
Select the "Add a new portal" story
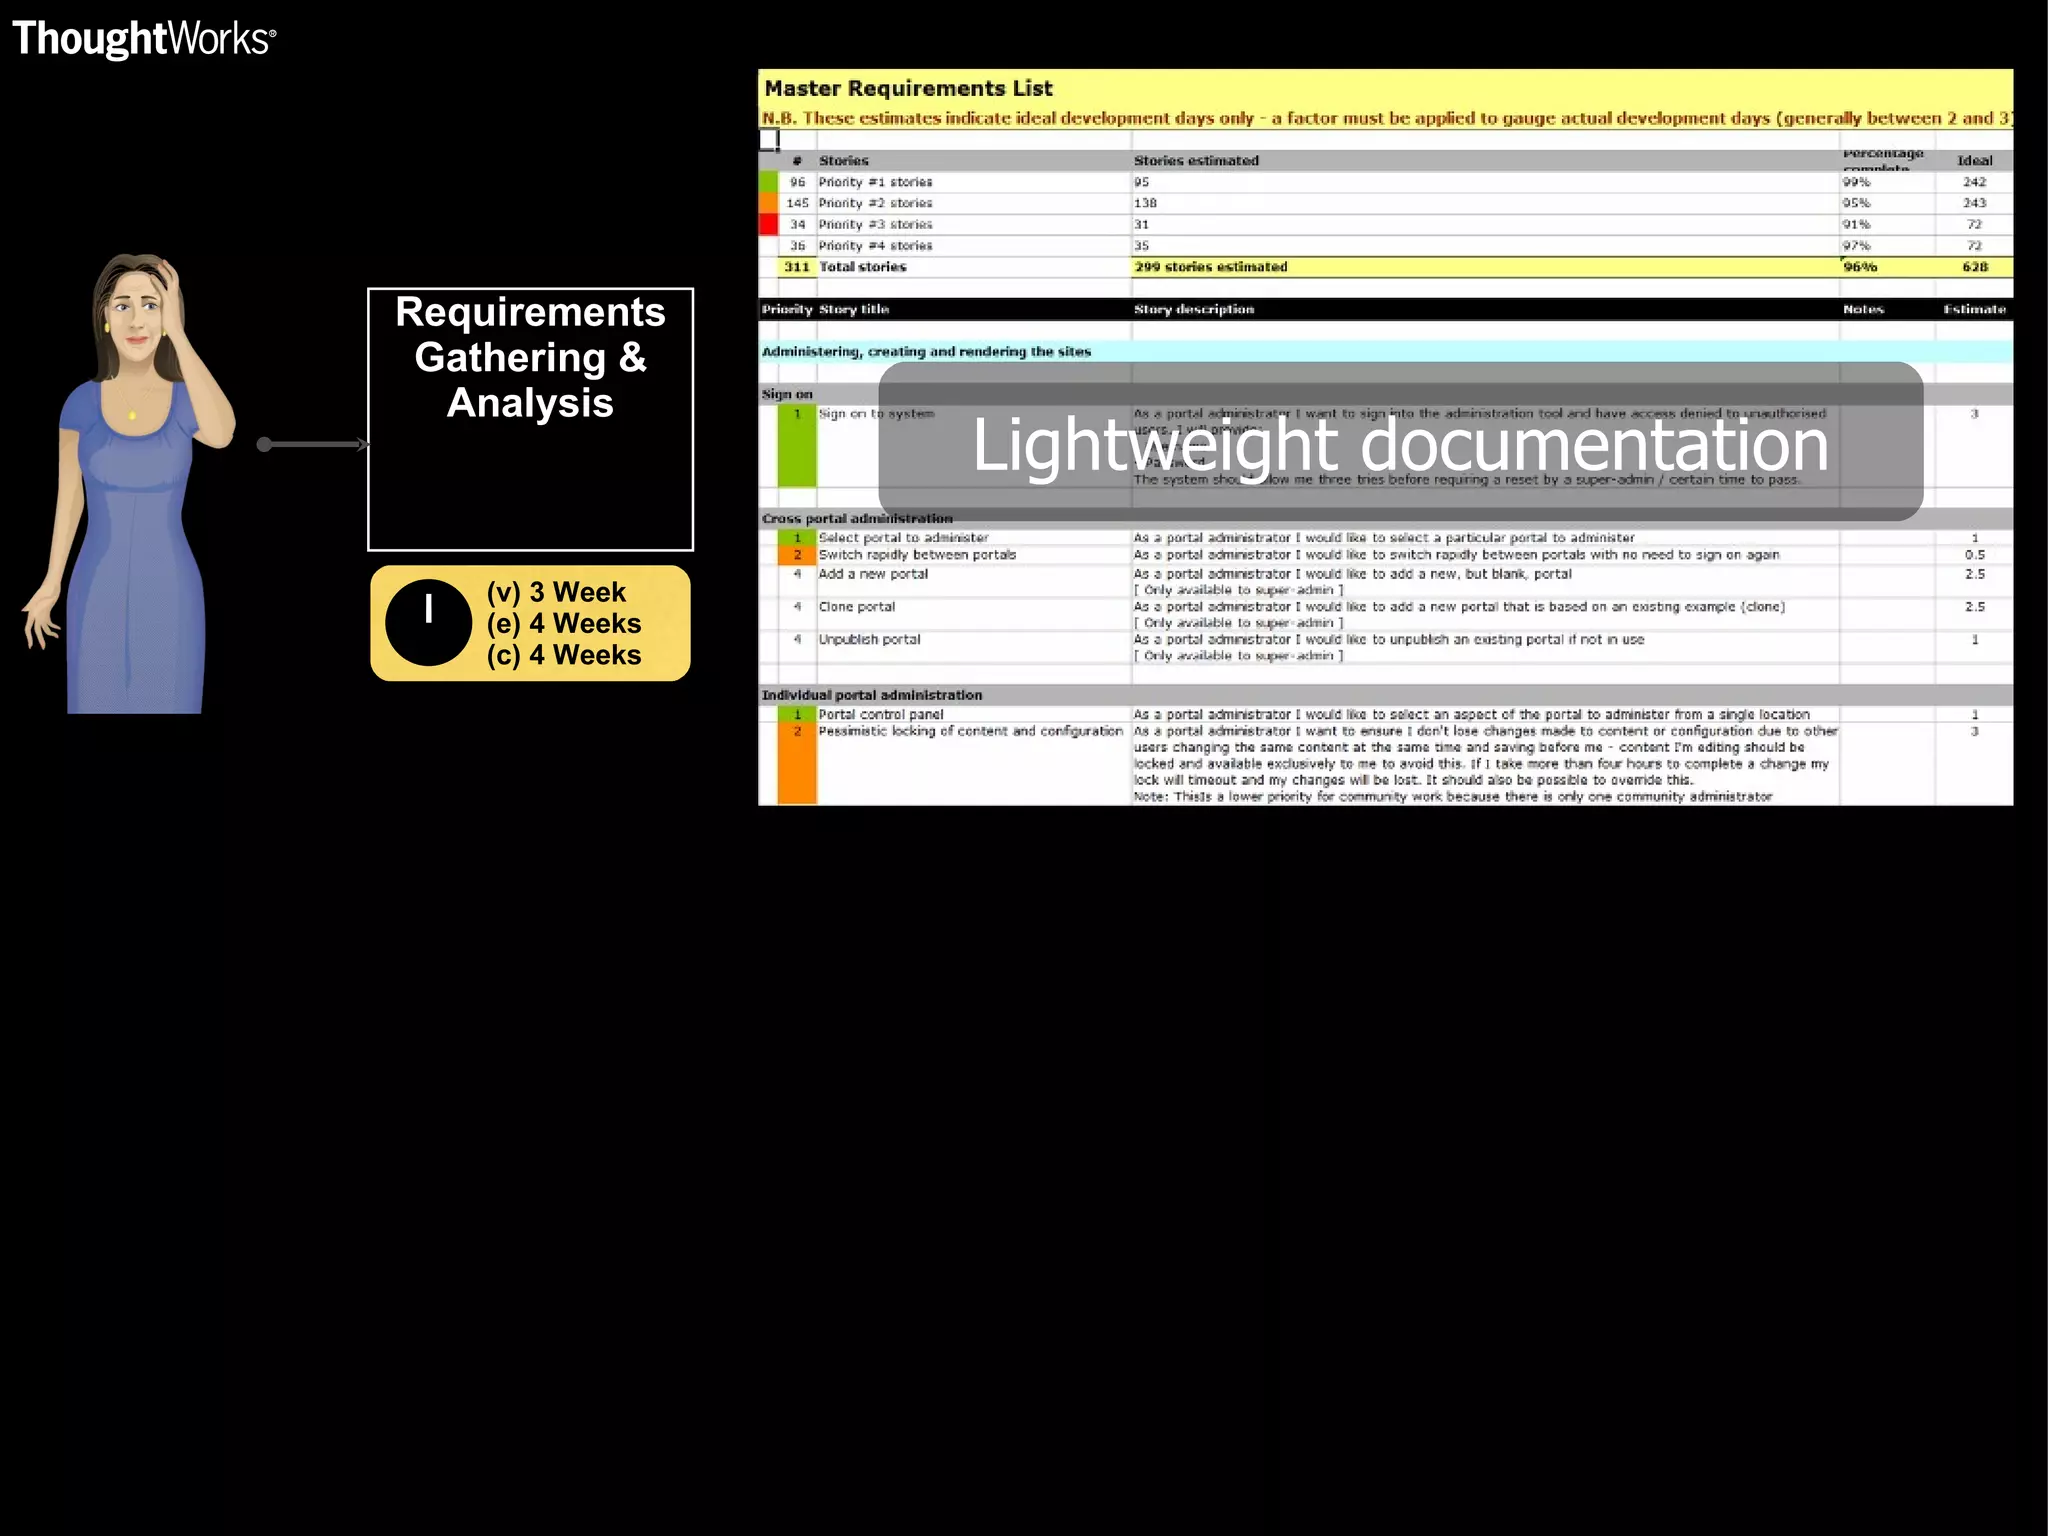click(873, 574)
